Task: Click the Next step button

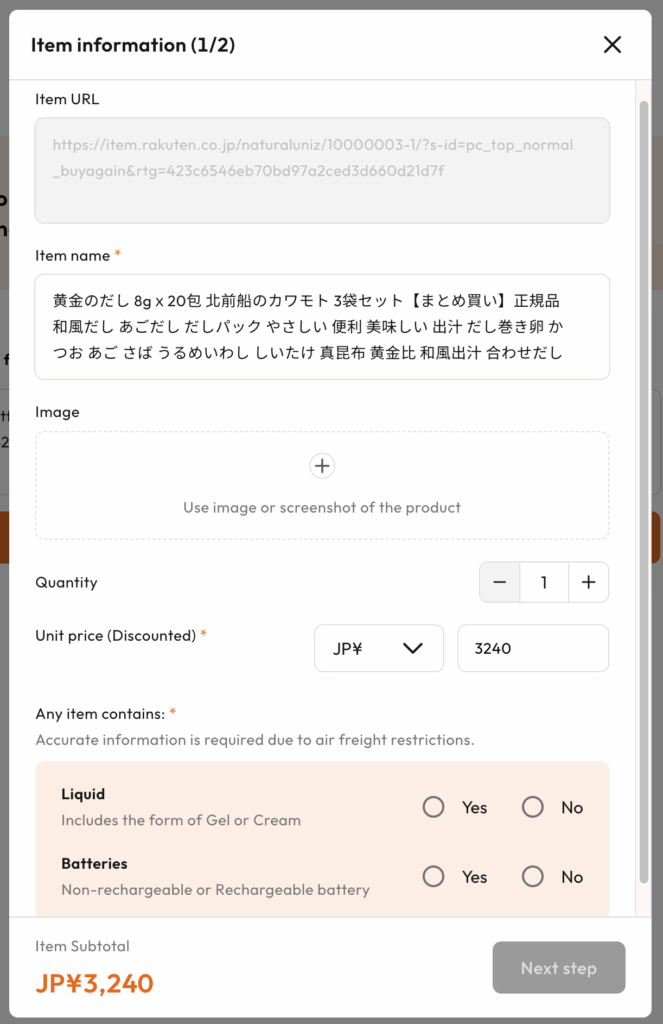Action: [558, 968]
